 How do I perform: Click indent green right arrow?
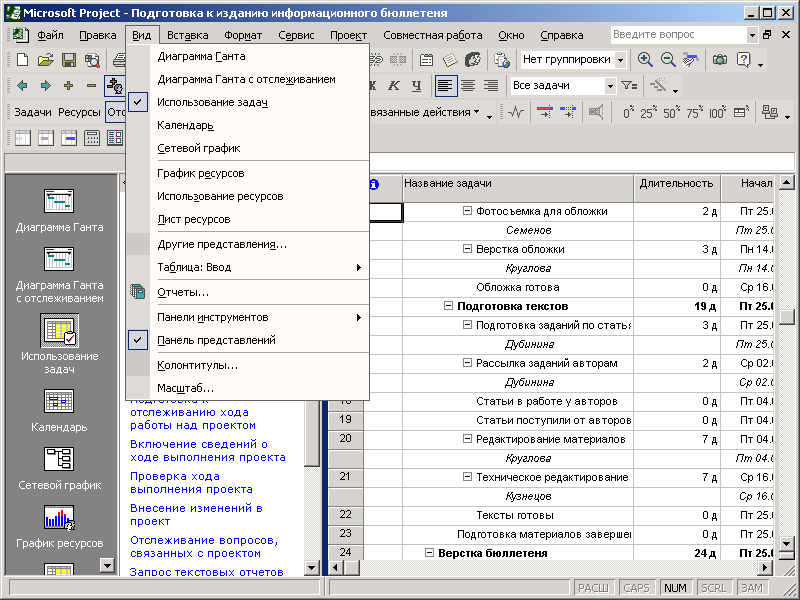pyautogui.click(x=45, y=86)
